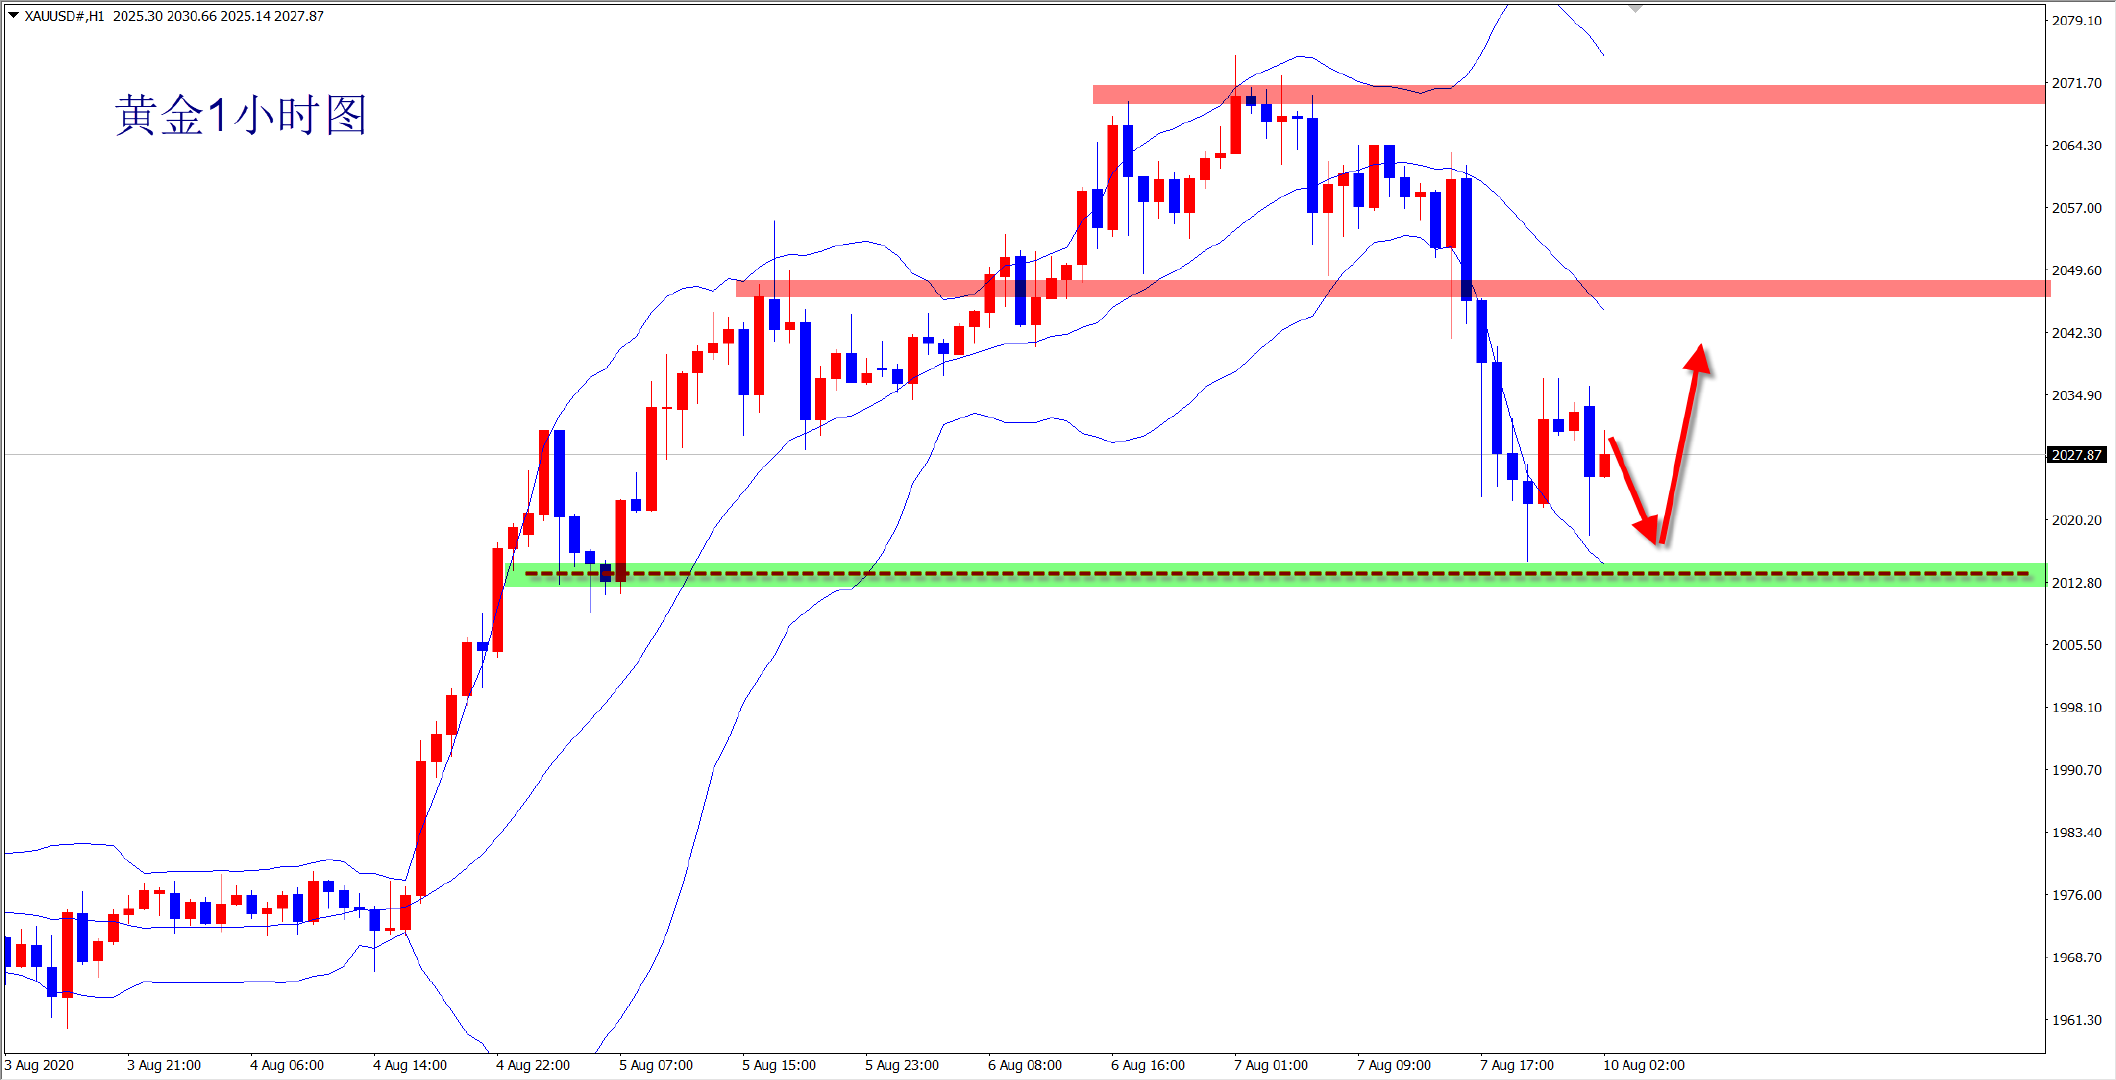Select the green support zone rectangle
Viewport: 2116px width, 1080px height.
click(x=1900, y=582)
